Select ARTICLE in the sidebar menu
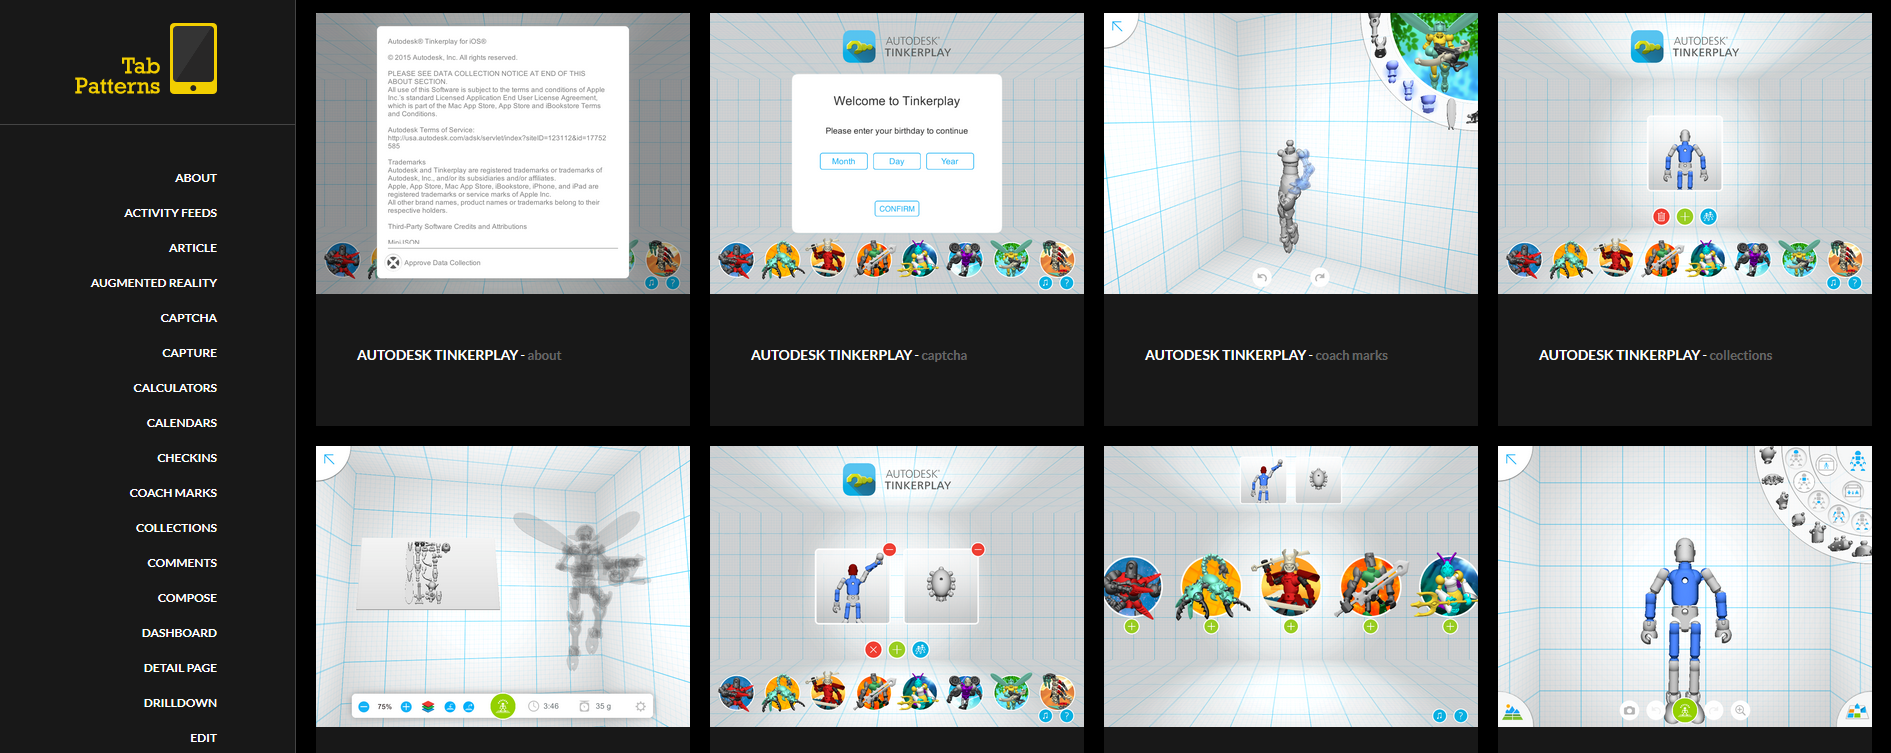 pyautogui.click(x=193, y=248)
